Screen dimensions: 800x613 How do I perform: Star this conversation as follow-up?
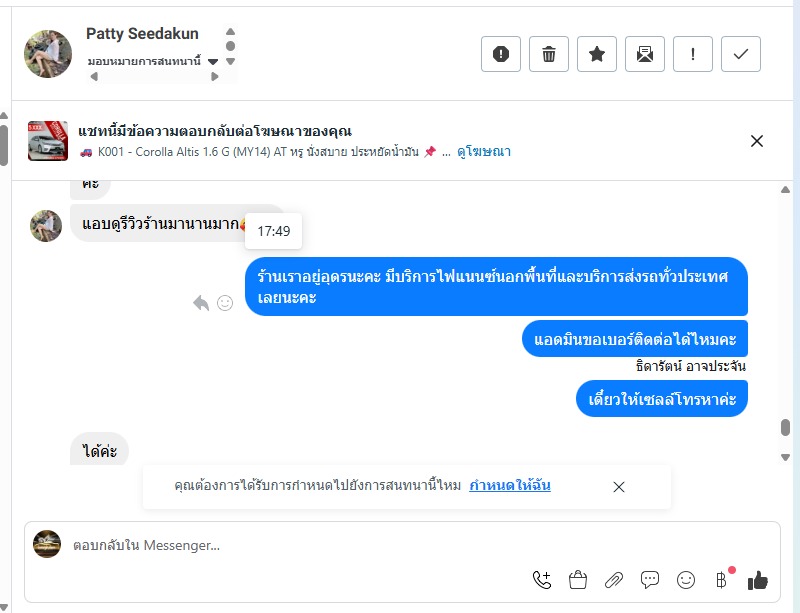click(x=597, y=54)
